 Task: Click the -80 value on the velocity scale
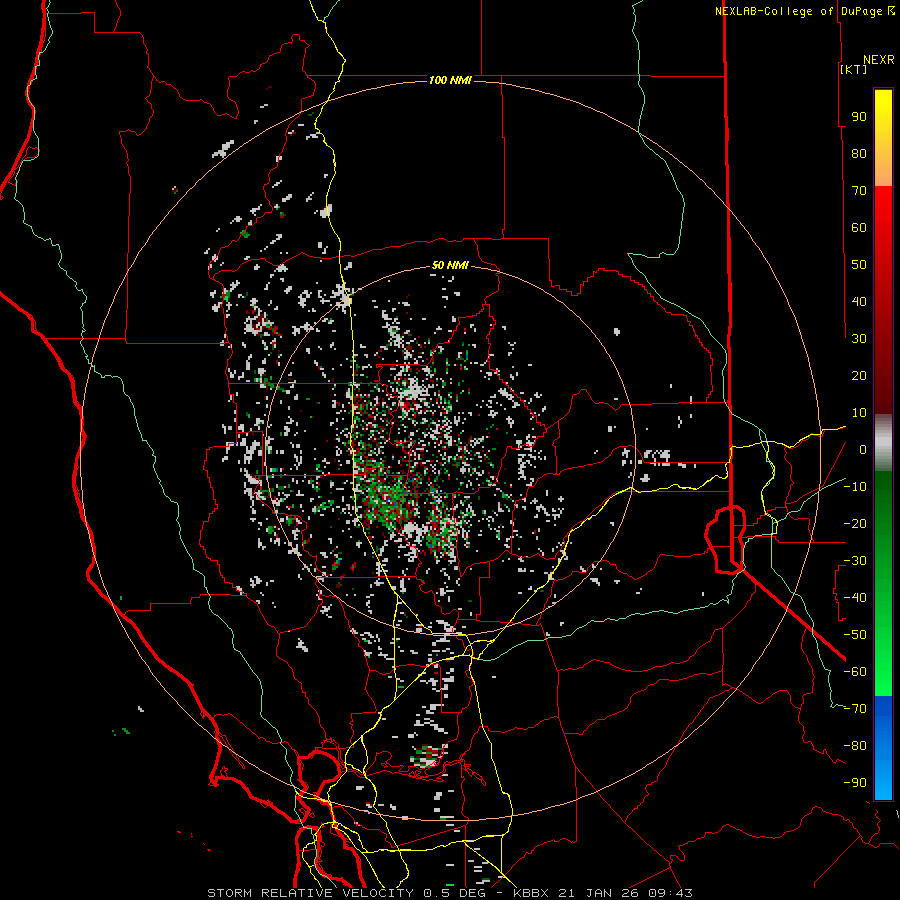click(x=855, y=746)
